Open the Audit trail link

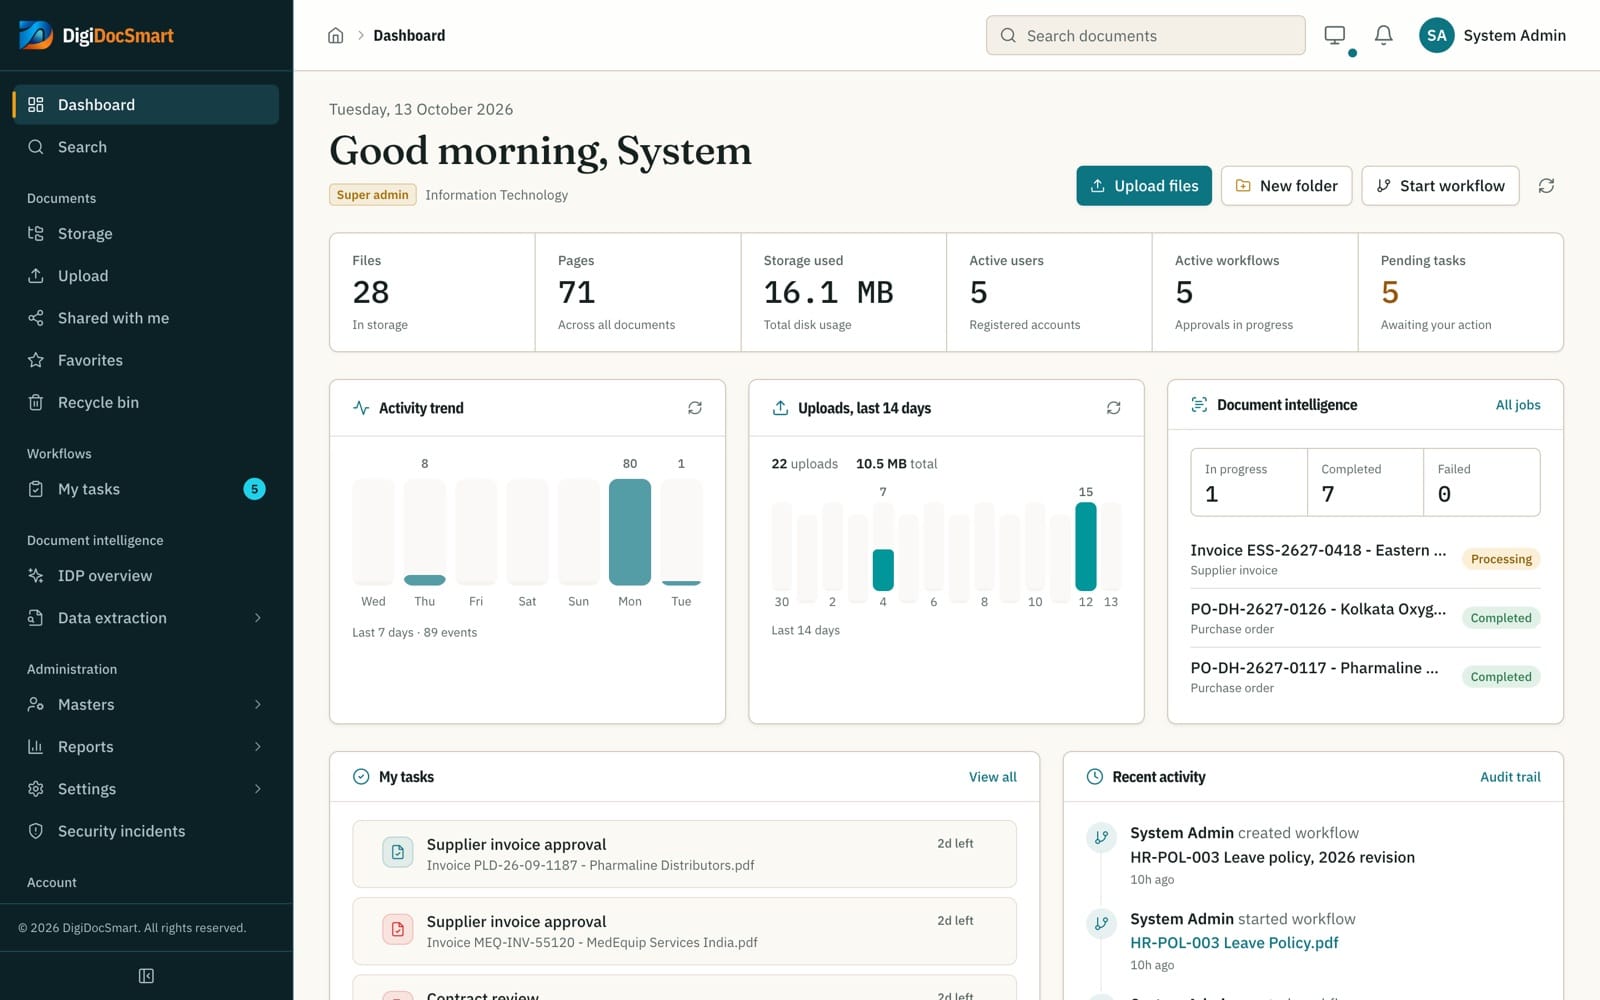[1510, 777]
